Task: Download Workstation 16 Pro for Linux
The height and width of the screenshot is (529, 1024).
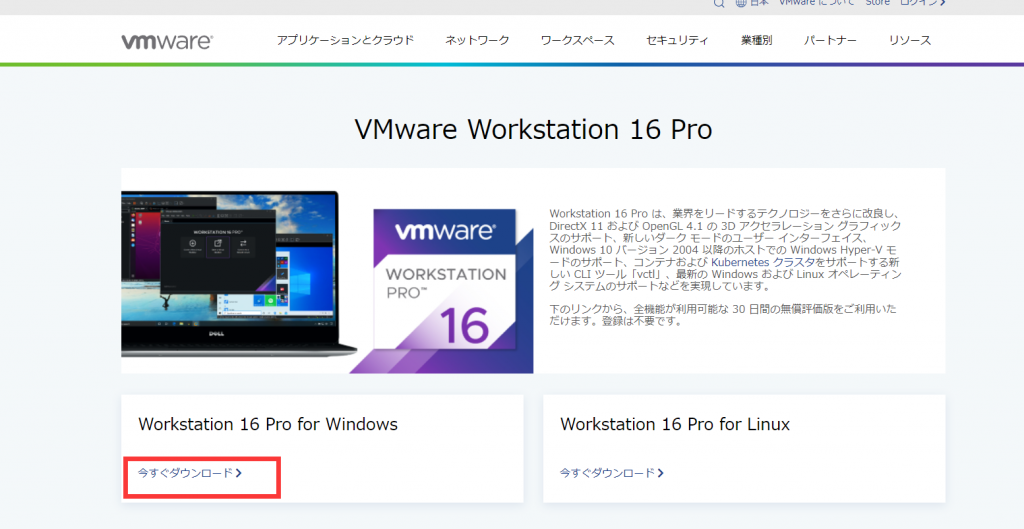Action: 611,473
